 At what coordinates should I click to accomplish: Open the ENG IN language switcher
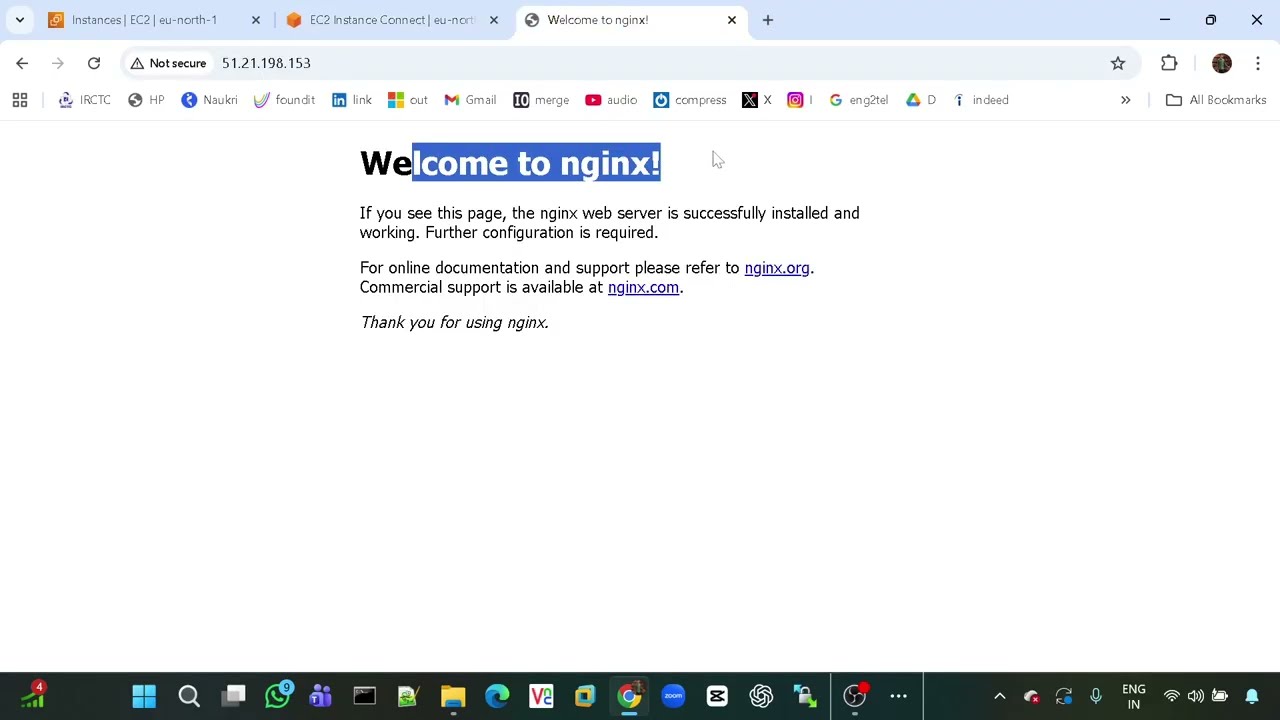coord(1133,696)
